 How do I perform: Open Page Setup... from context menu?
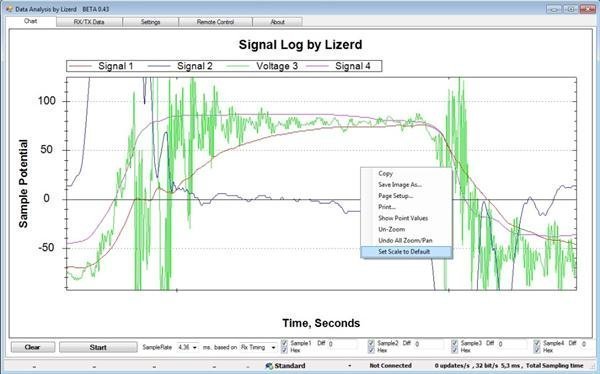tap(406, 196)
